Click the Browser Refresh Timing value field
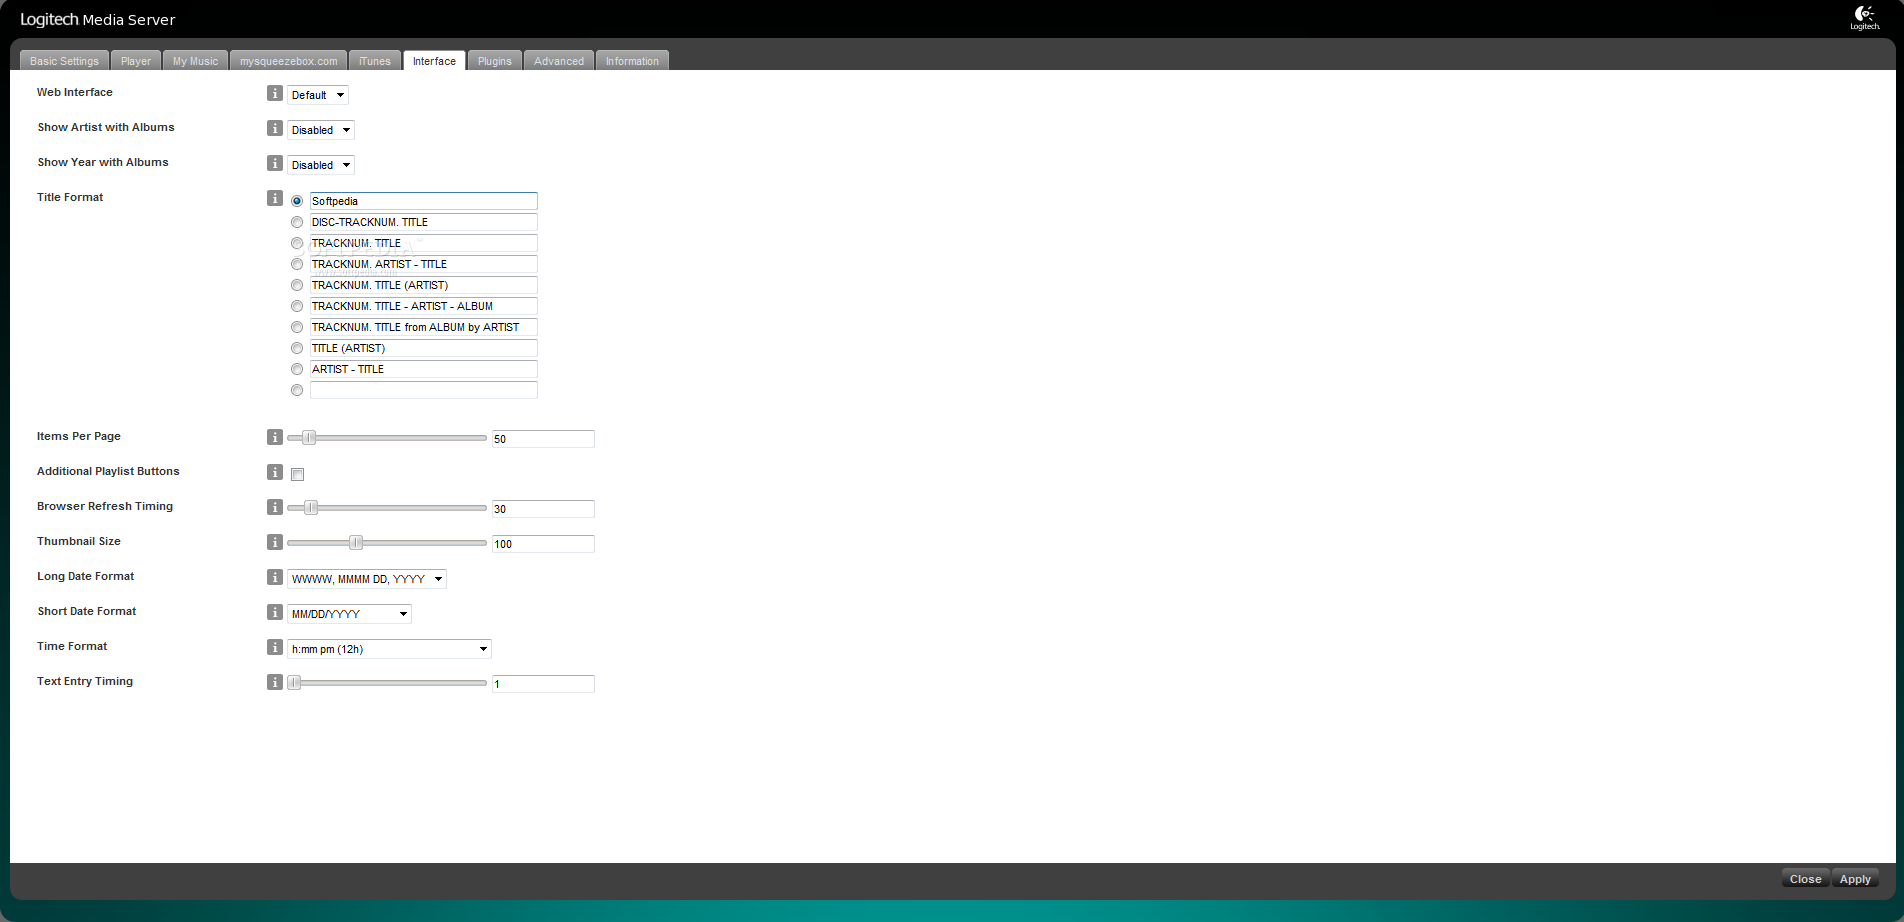The image size is (1904, 922). (x=543, y=509)
